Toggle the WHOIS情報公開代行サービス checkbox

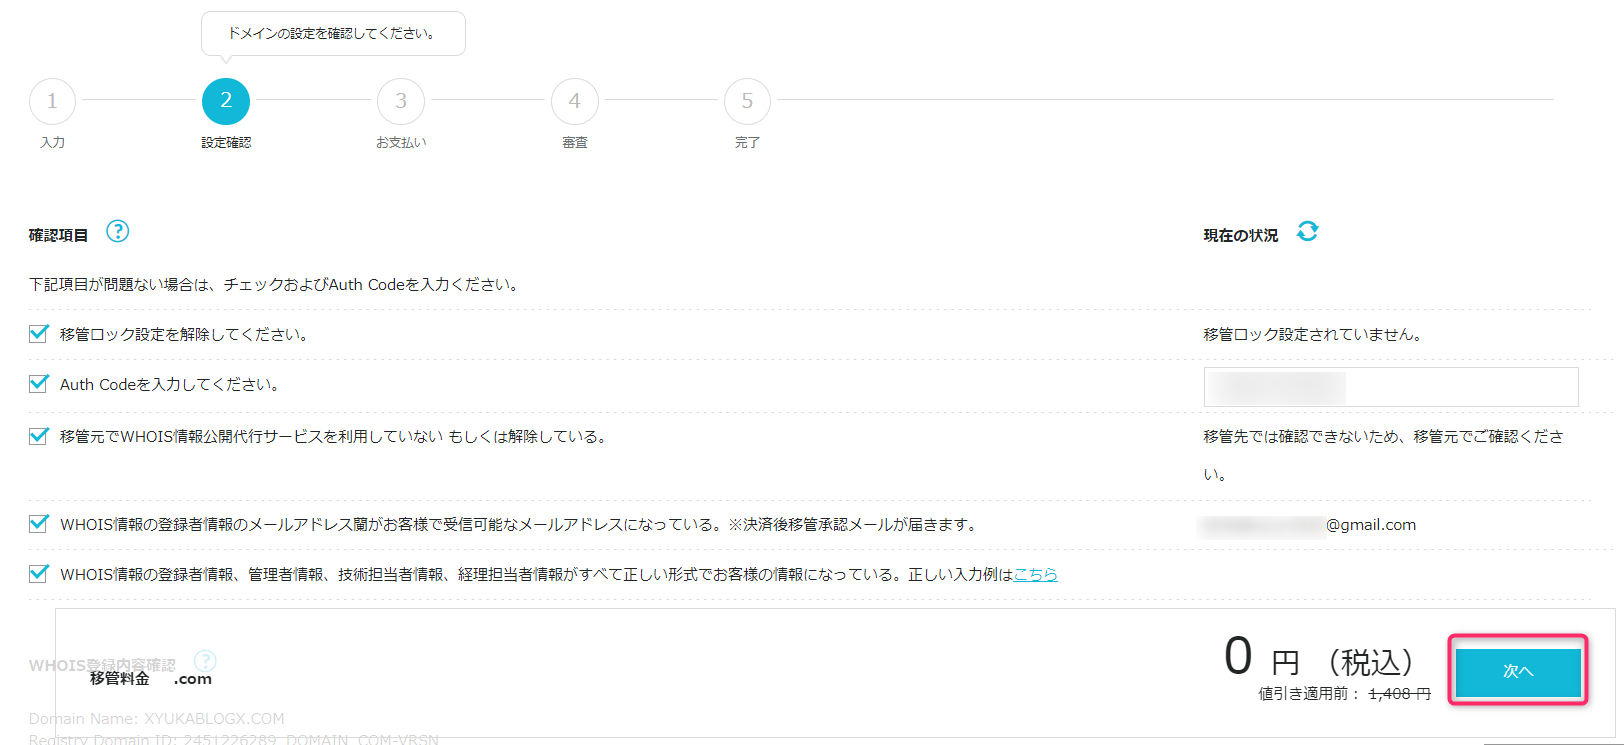[x=39, y=435]
